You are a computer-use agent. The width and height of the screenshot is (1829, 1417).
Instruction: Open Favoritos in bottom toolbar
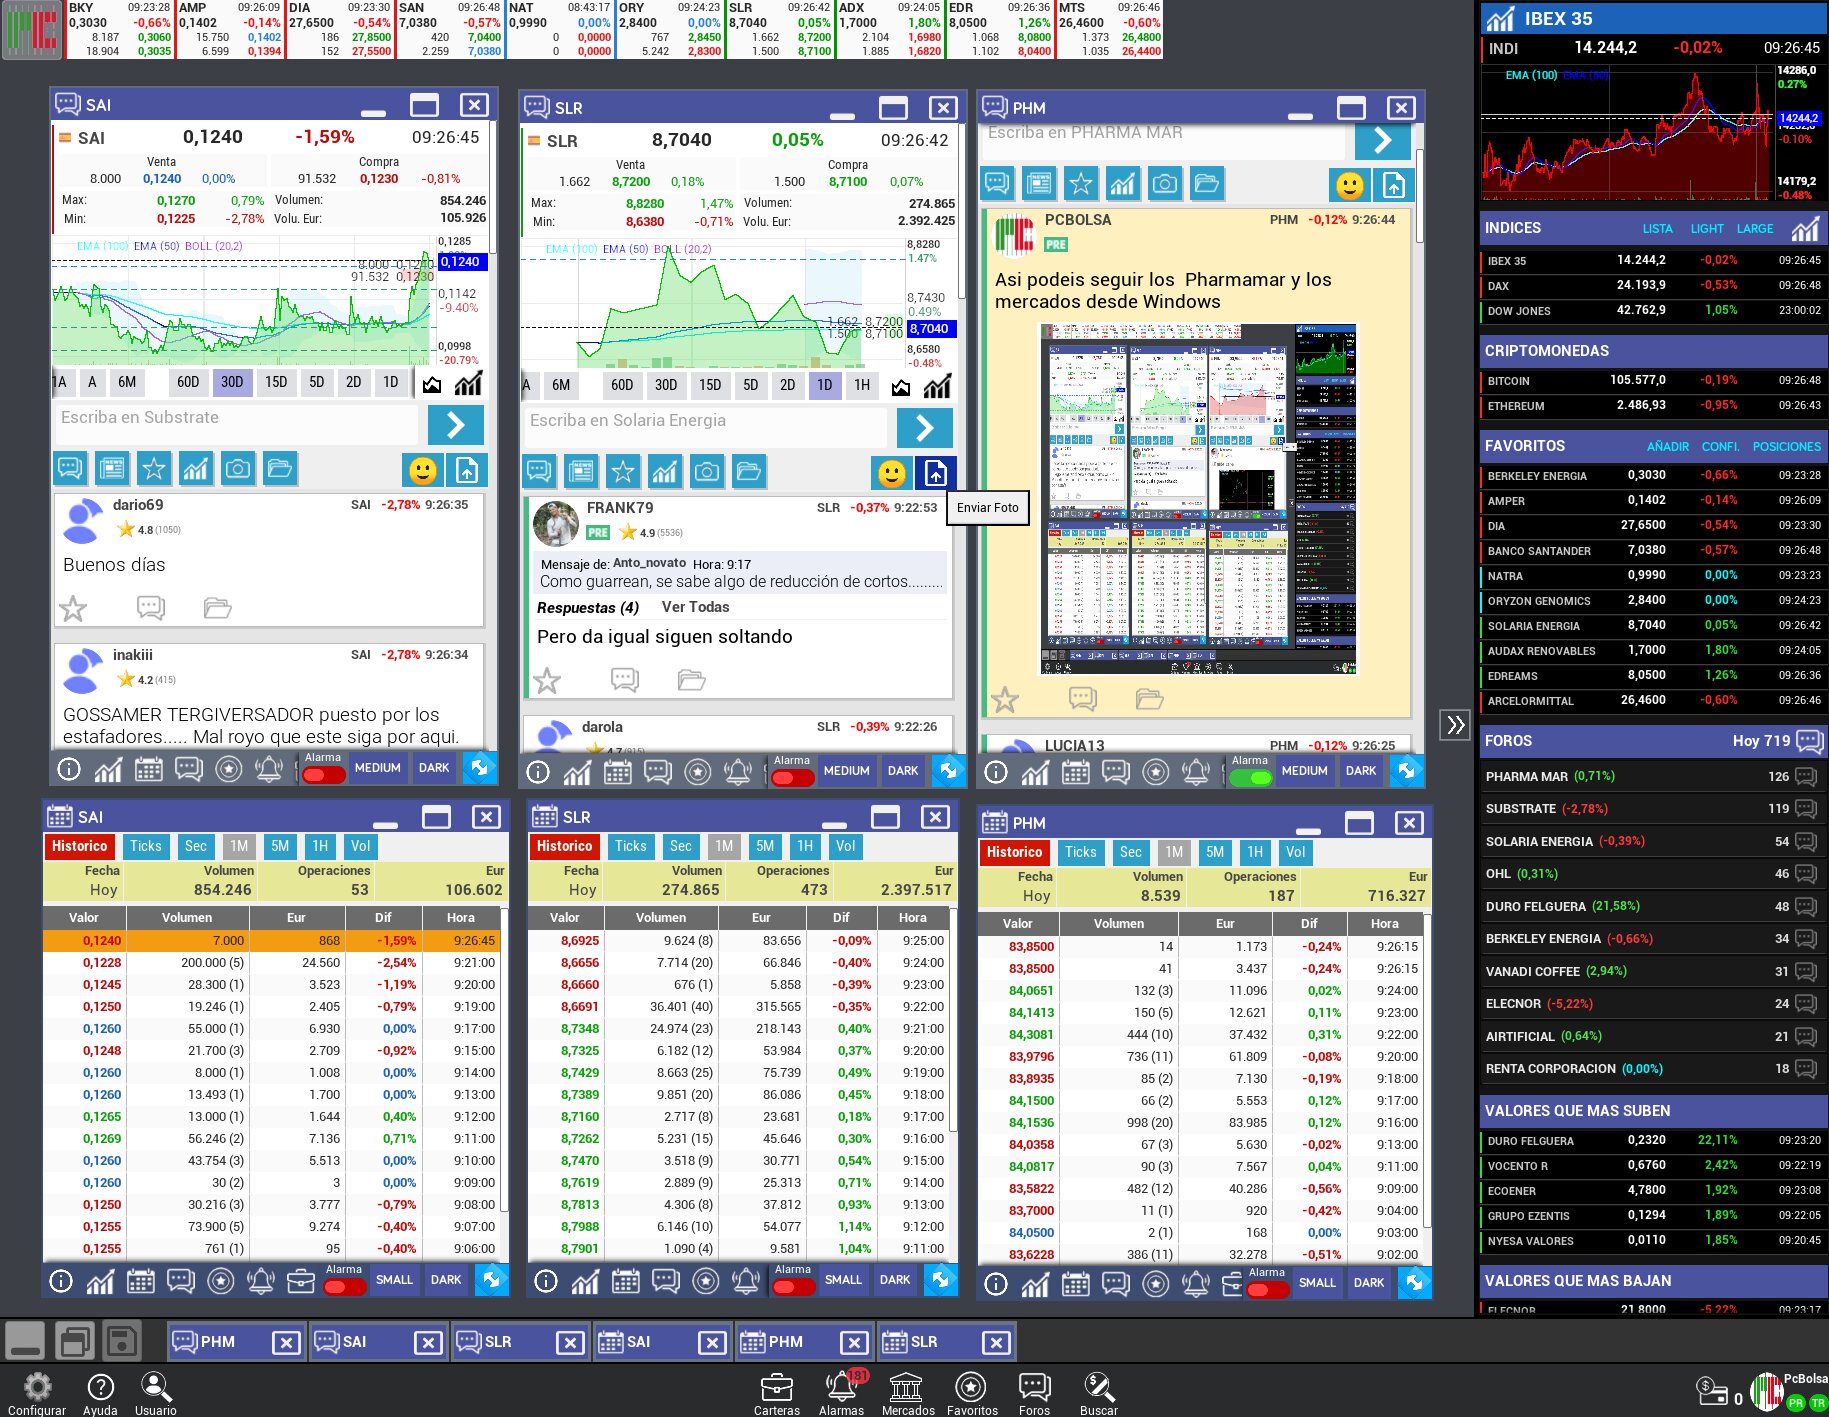tap(971, 1392)
